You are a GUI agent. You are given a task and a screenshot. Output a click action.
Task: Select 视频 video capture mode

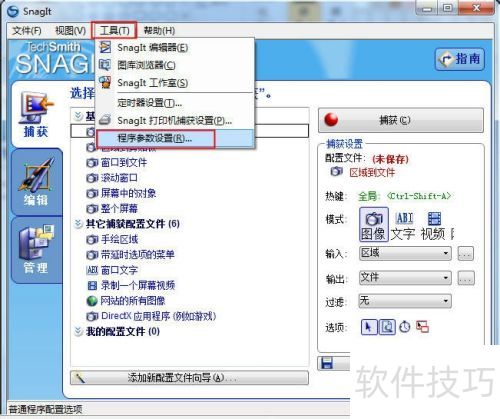tap(433, 226)
